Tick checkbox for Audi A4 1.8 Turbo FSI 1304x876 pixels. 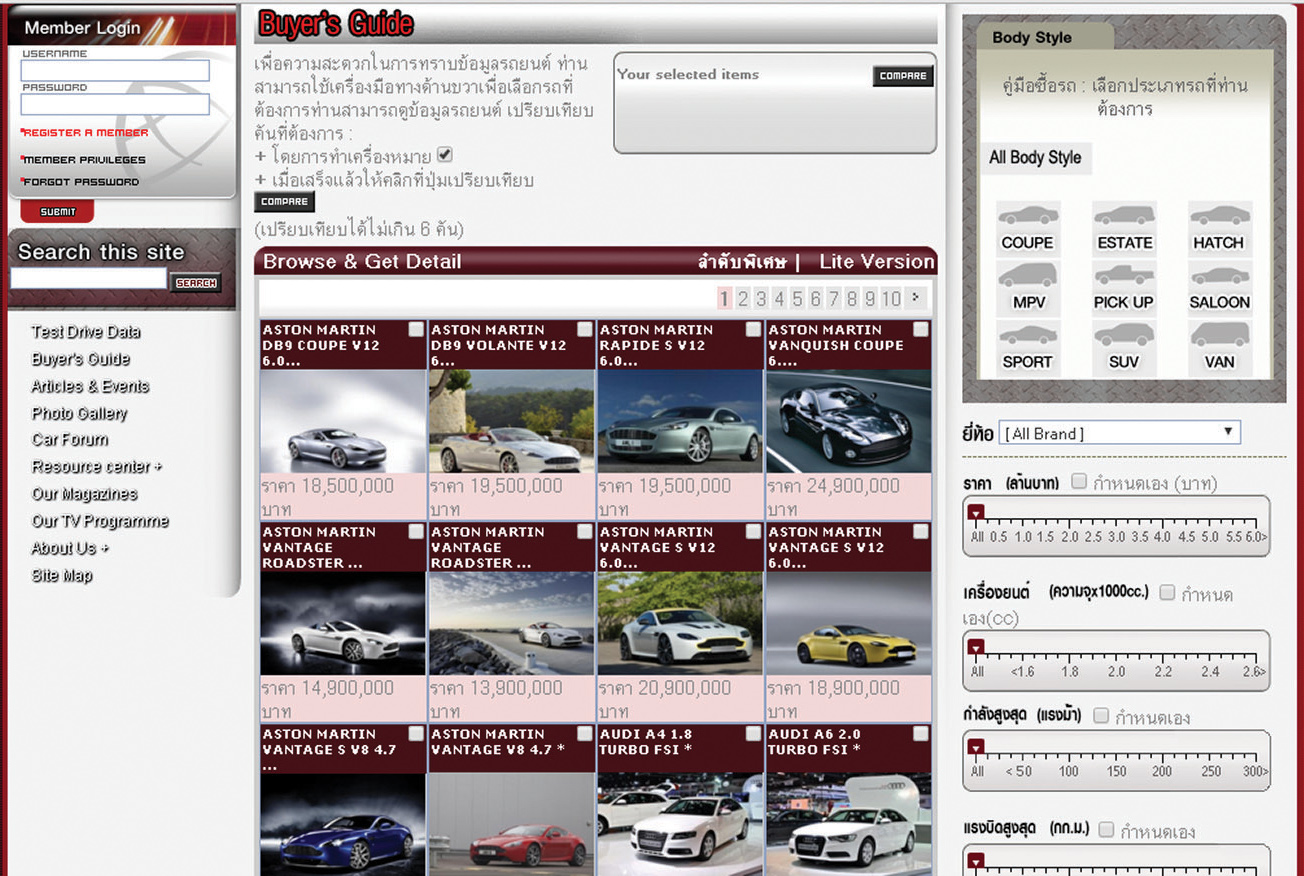click(x=753, y=733)
